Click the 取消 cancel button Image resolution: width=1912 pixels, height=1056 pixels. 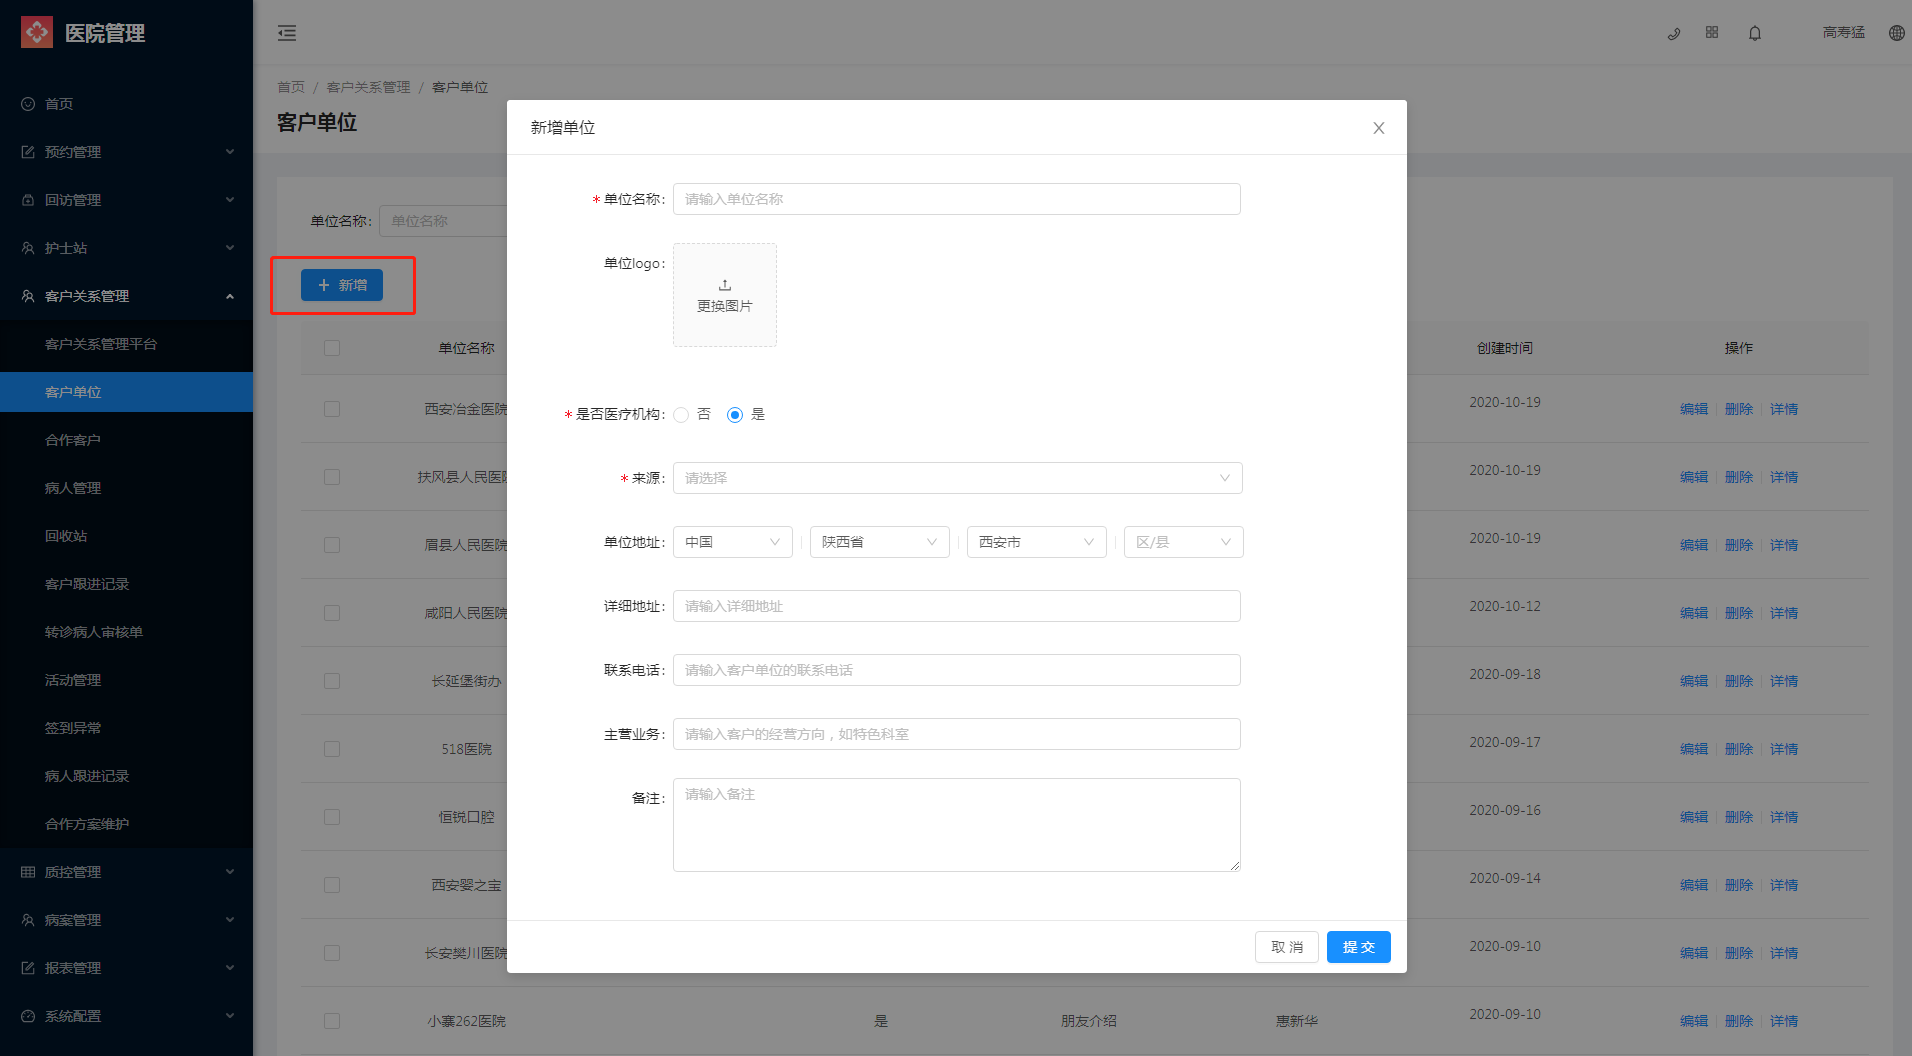point(1287,947)
